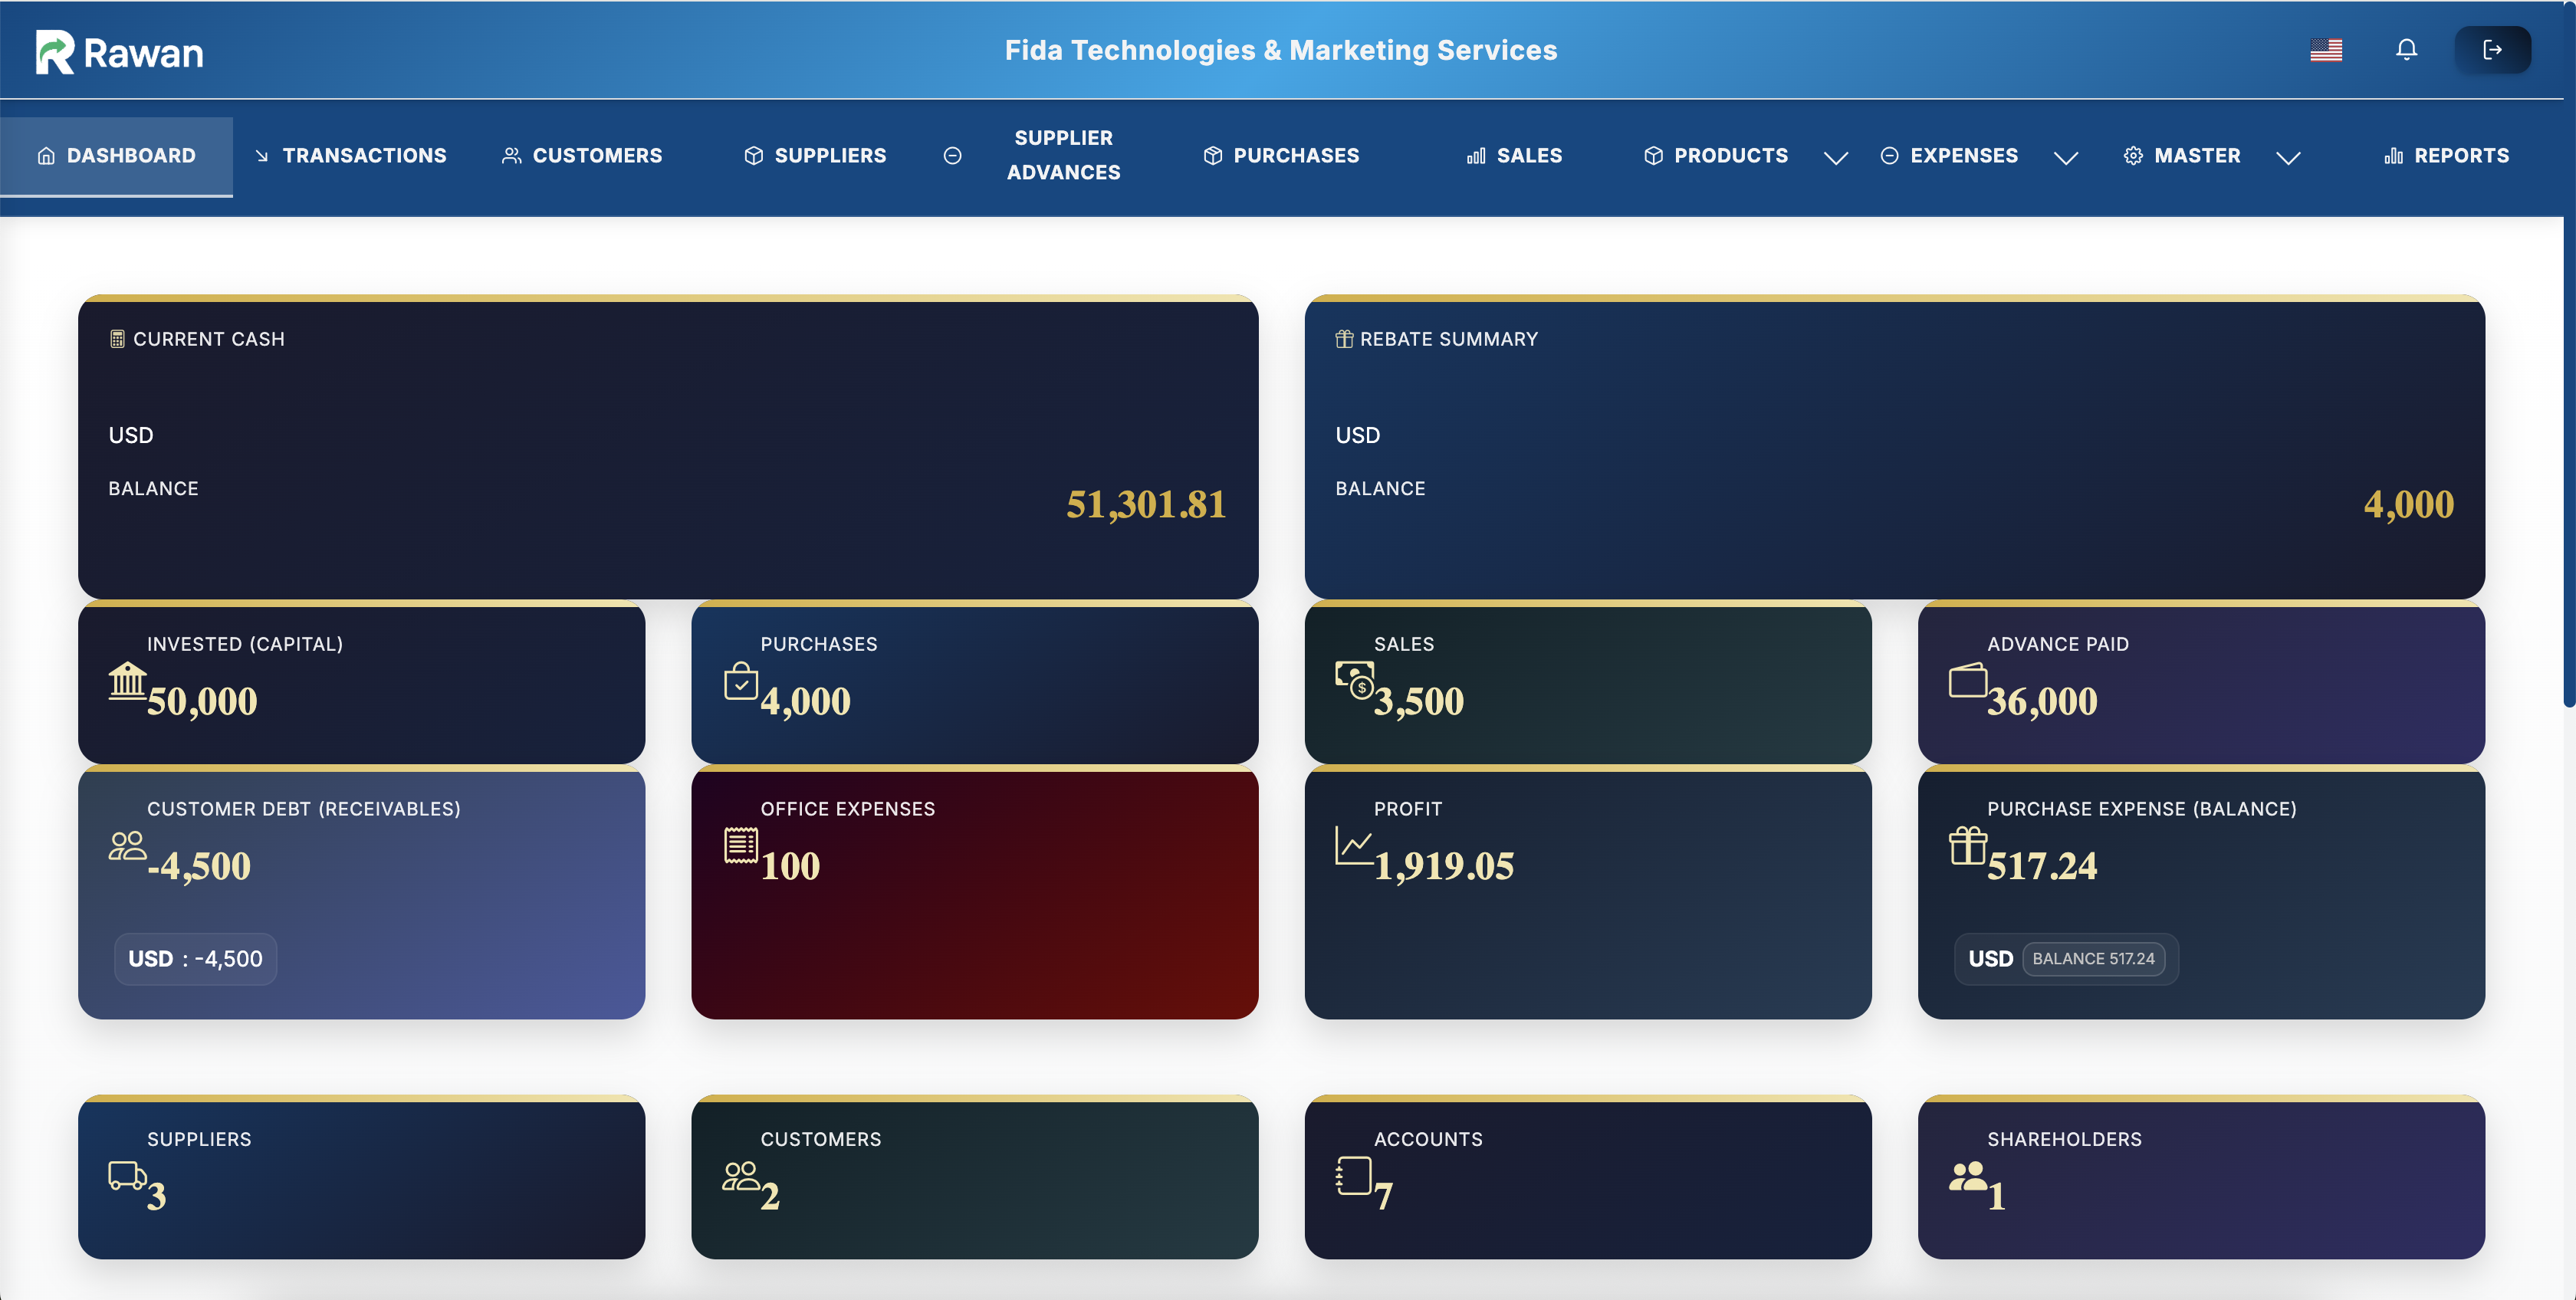Image resolution: width=2576 pixels, height=1300 pixels.
Task: Switch to the Transactions menu item
Action: (363, 155)
